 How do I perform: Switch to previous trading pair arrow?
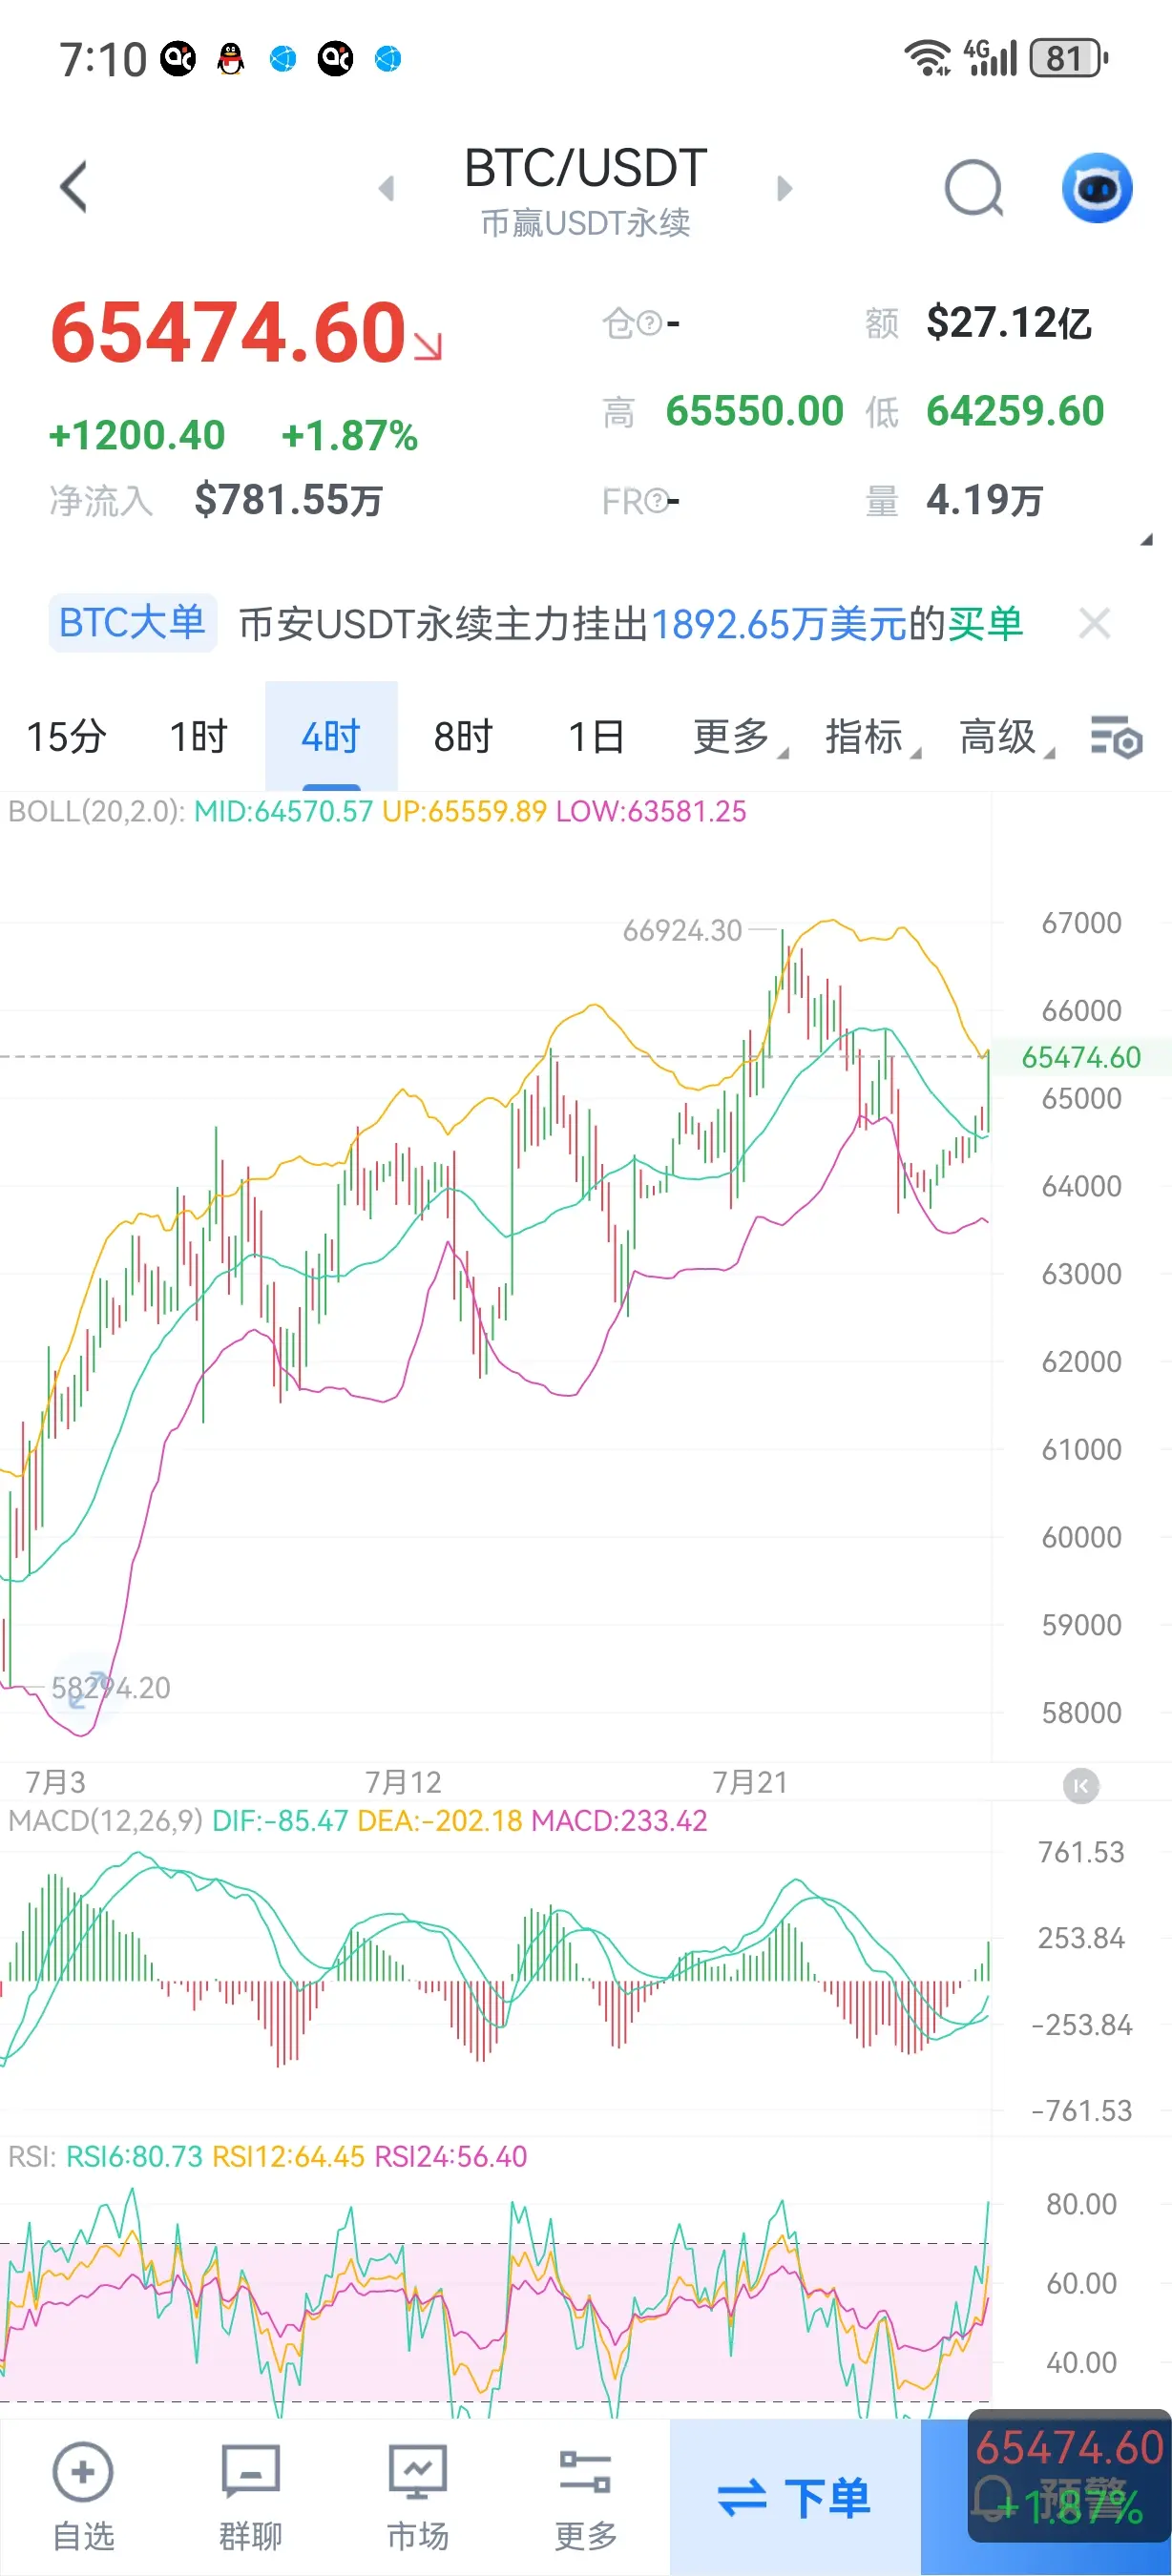tap(387, 188)
